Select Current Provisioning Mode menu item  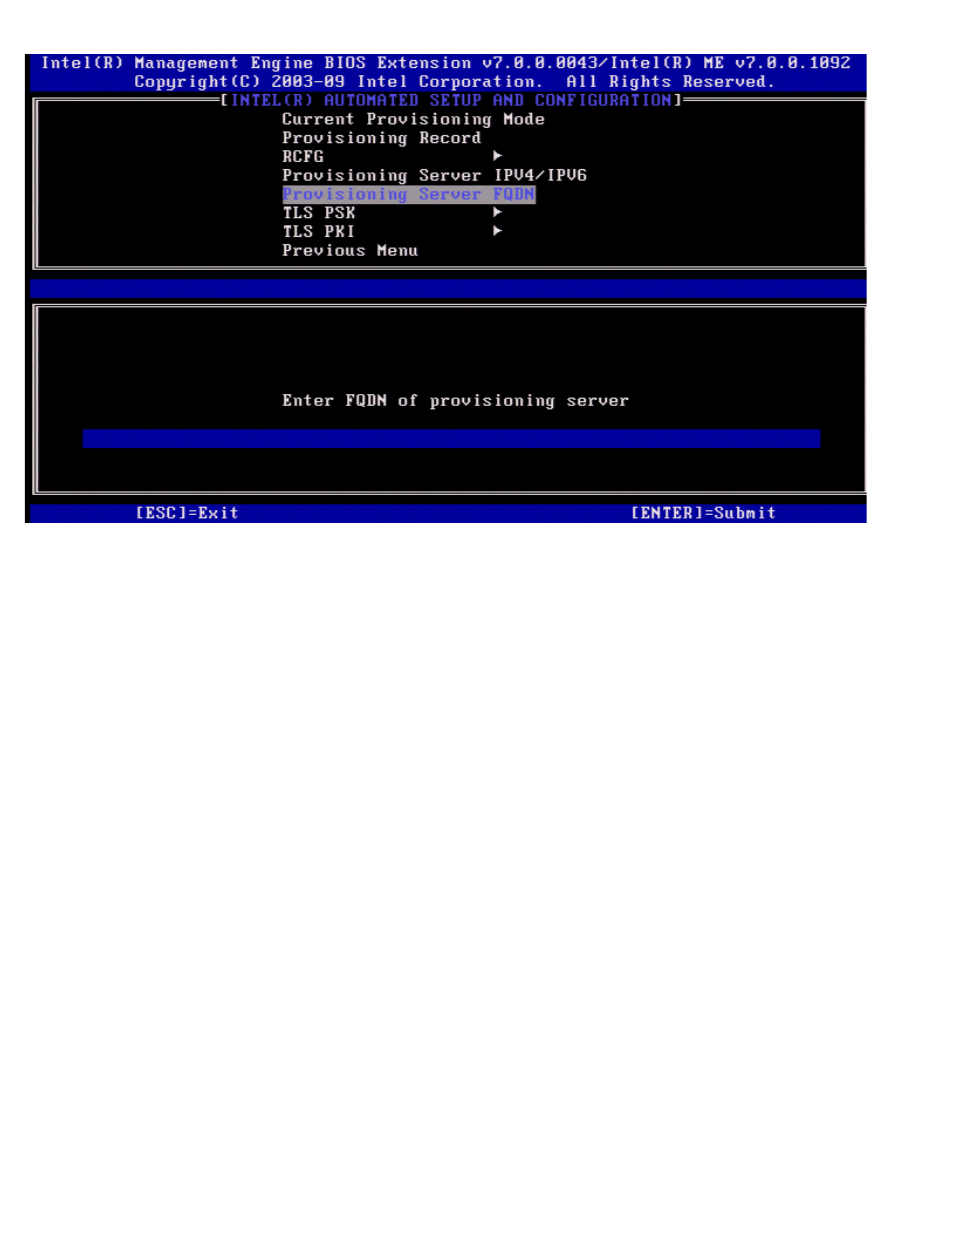(x=413, y=119)
